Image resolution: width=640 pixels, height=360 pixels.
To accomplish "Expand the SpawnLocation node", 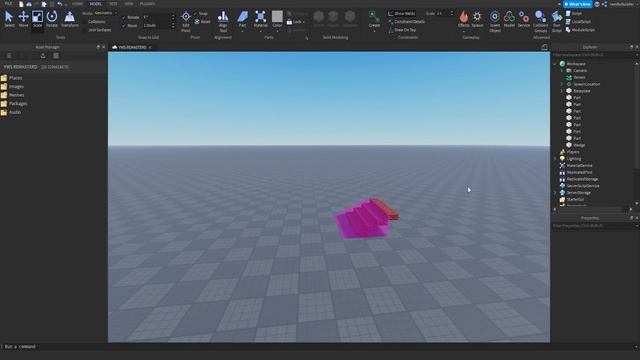I will (x=562, y=84).
